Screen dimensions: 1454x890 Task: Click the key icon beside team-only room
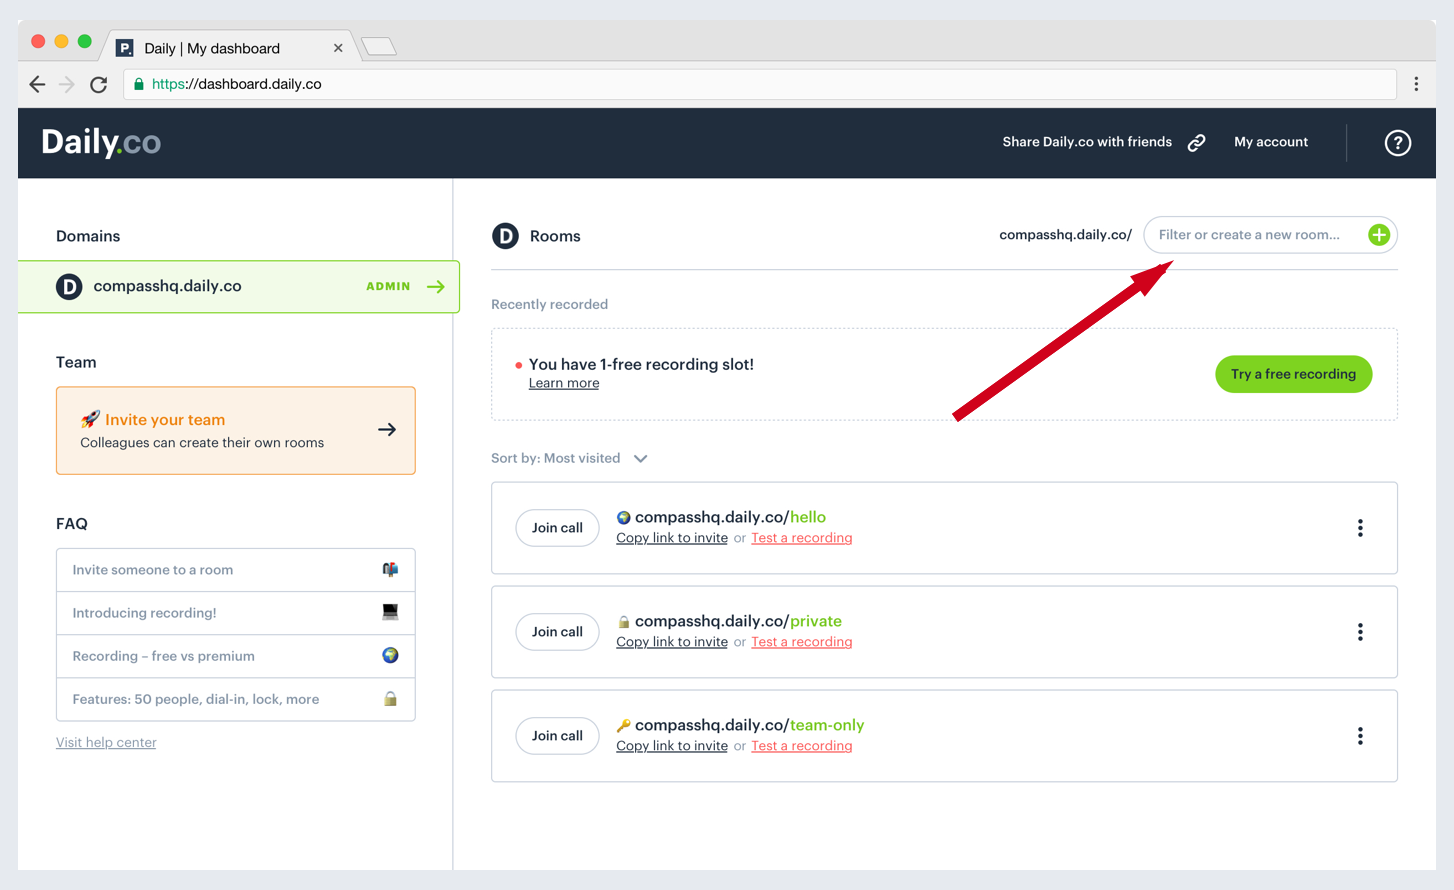tap(623, 726)
